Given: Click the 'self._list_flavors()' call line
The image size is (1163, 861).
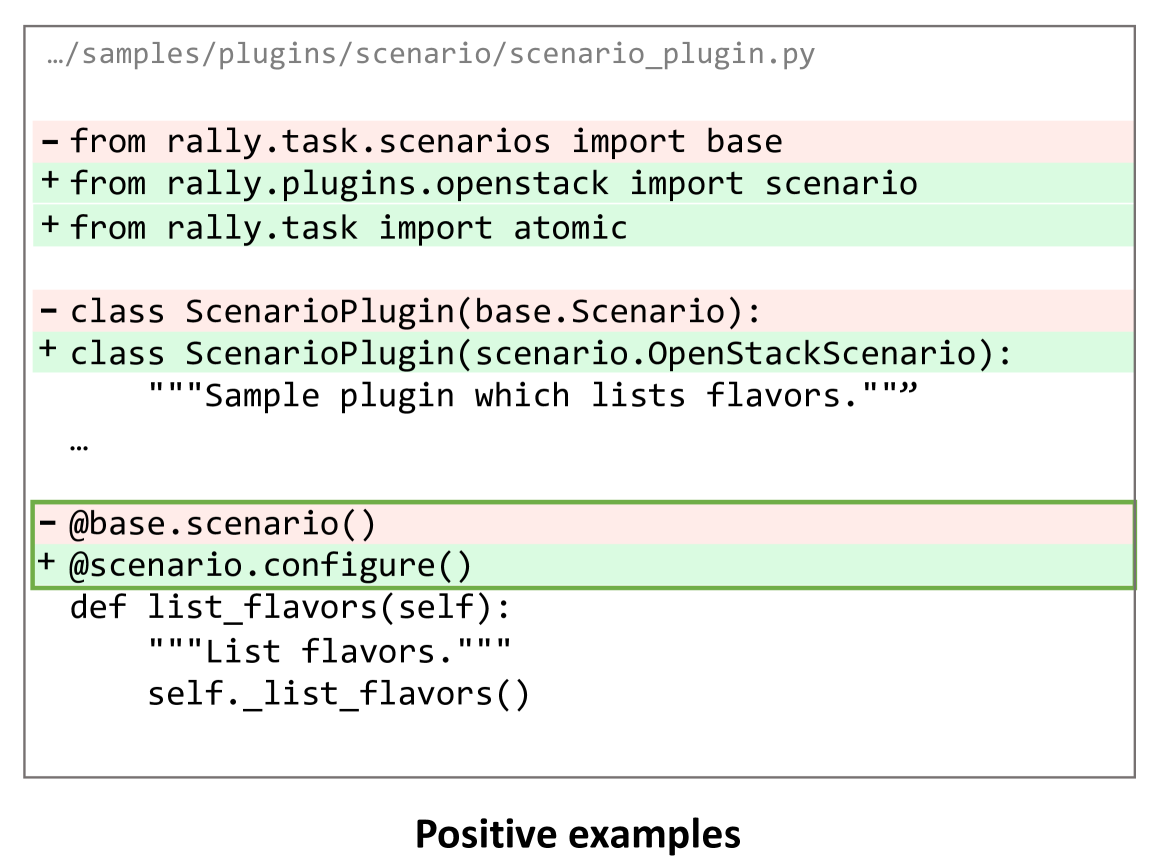Looking at the screenshot, I should coord(338,693).
